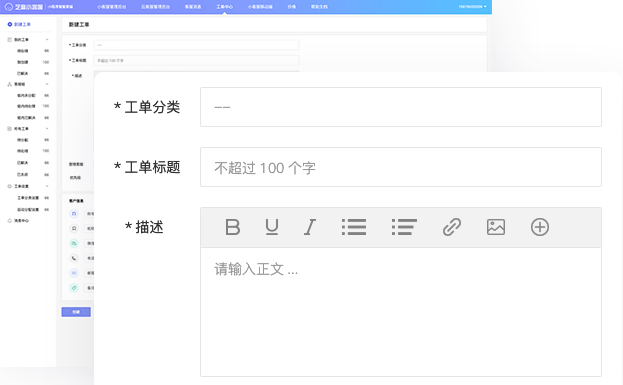The height and width of the screenshot is (385, 623).
Task: Click the 新建工单 plus icon in sidebar
Action: (x=10, y=24)
